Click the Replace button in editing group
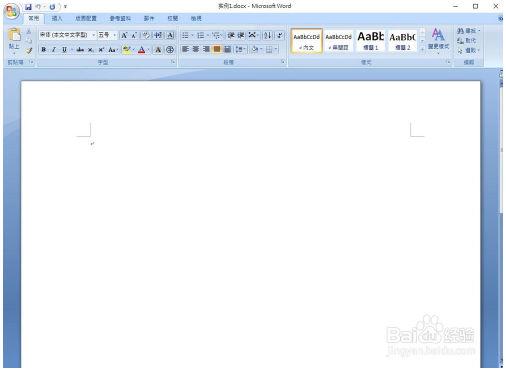Viewport: 506px width, 371px height. (x=467, y=41)
